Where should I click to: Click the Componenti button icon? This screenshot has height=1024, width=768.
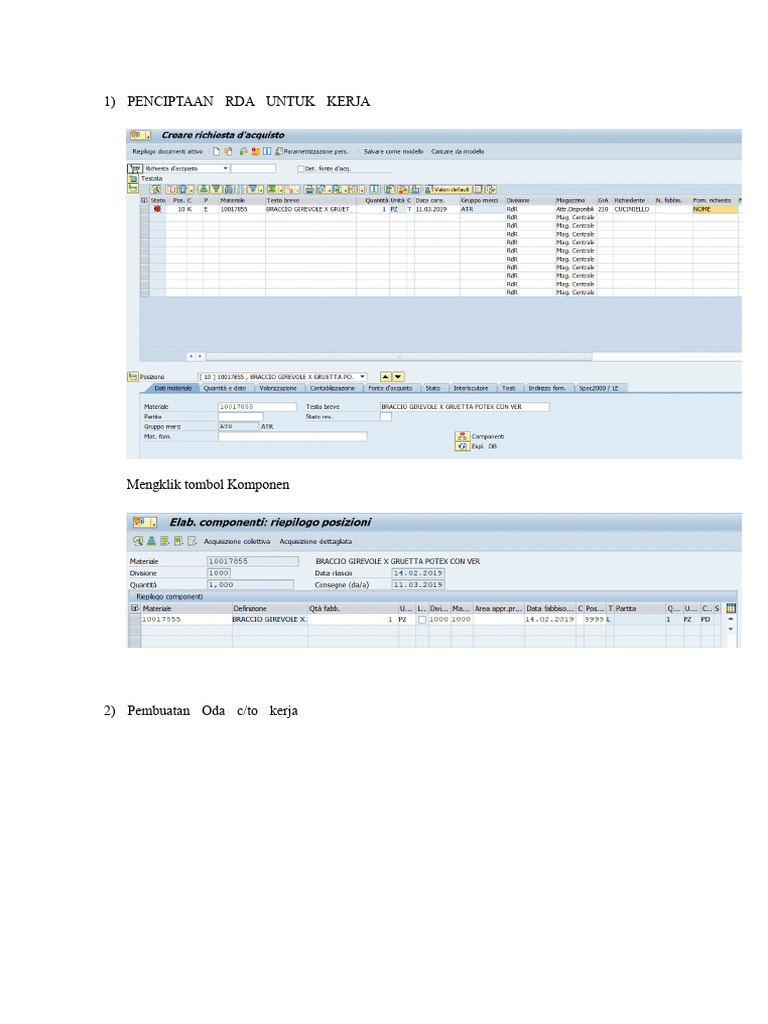click(x=462, y=436)
